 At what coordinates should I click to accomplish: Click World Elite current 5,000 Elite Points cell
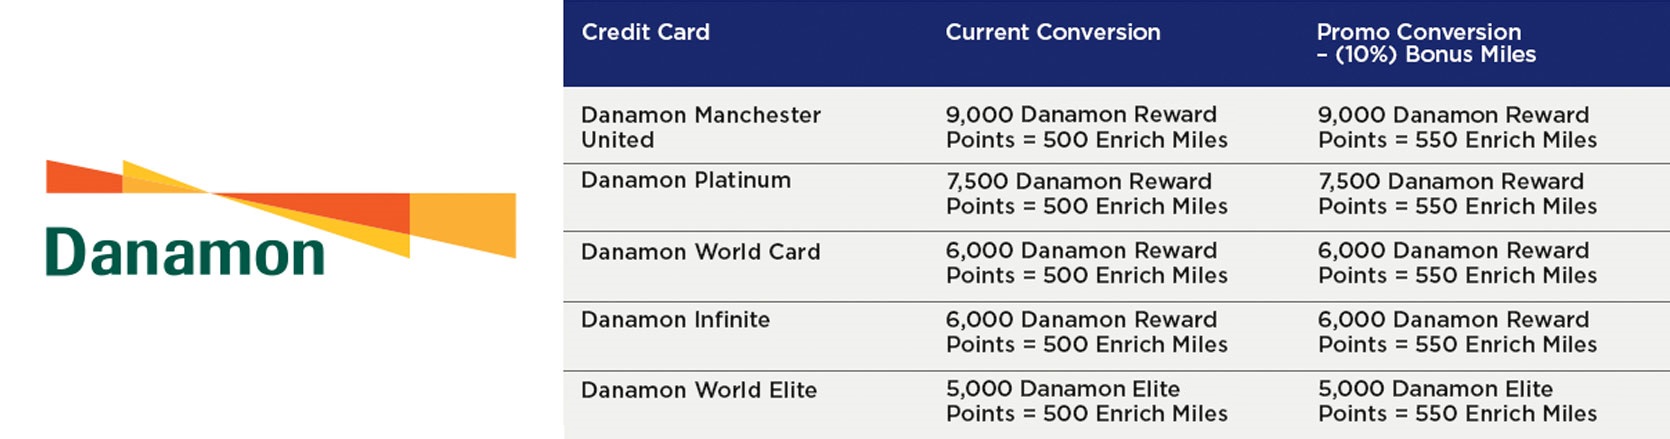click(x=1087, y=401)
